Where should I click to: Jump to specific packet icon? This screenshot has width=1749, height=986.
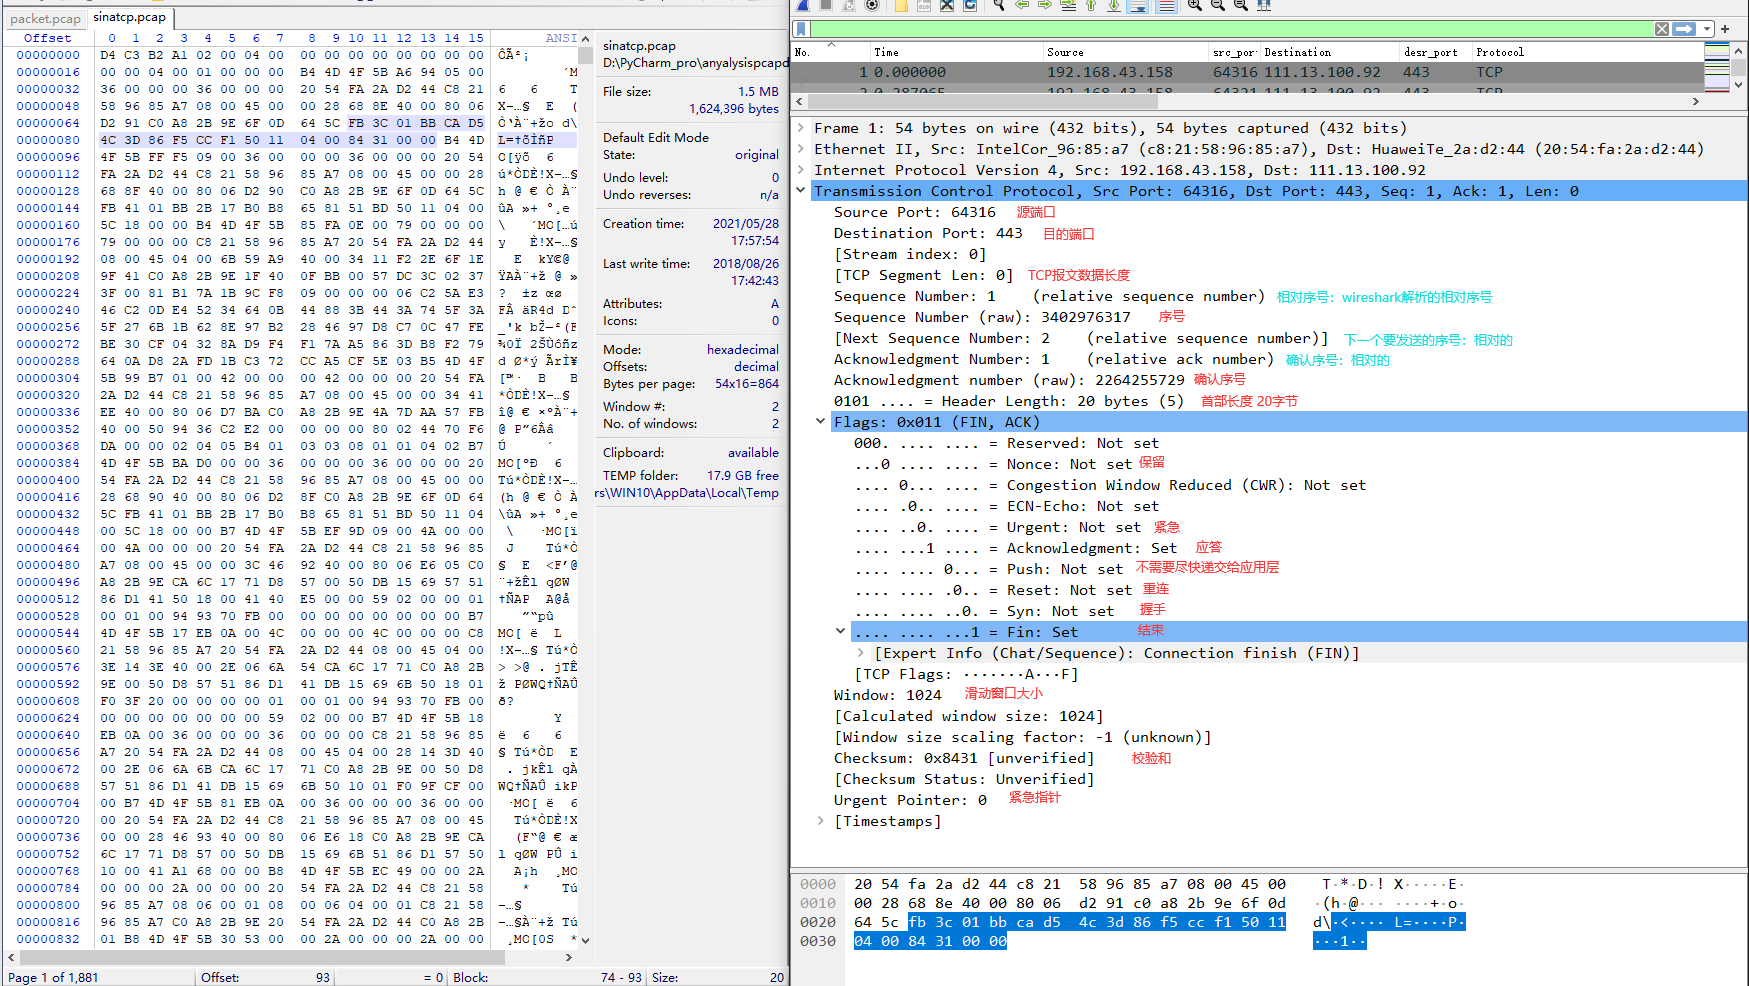[x=1068, y=5]
